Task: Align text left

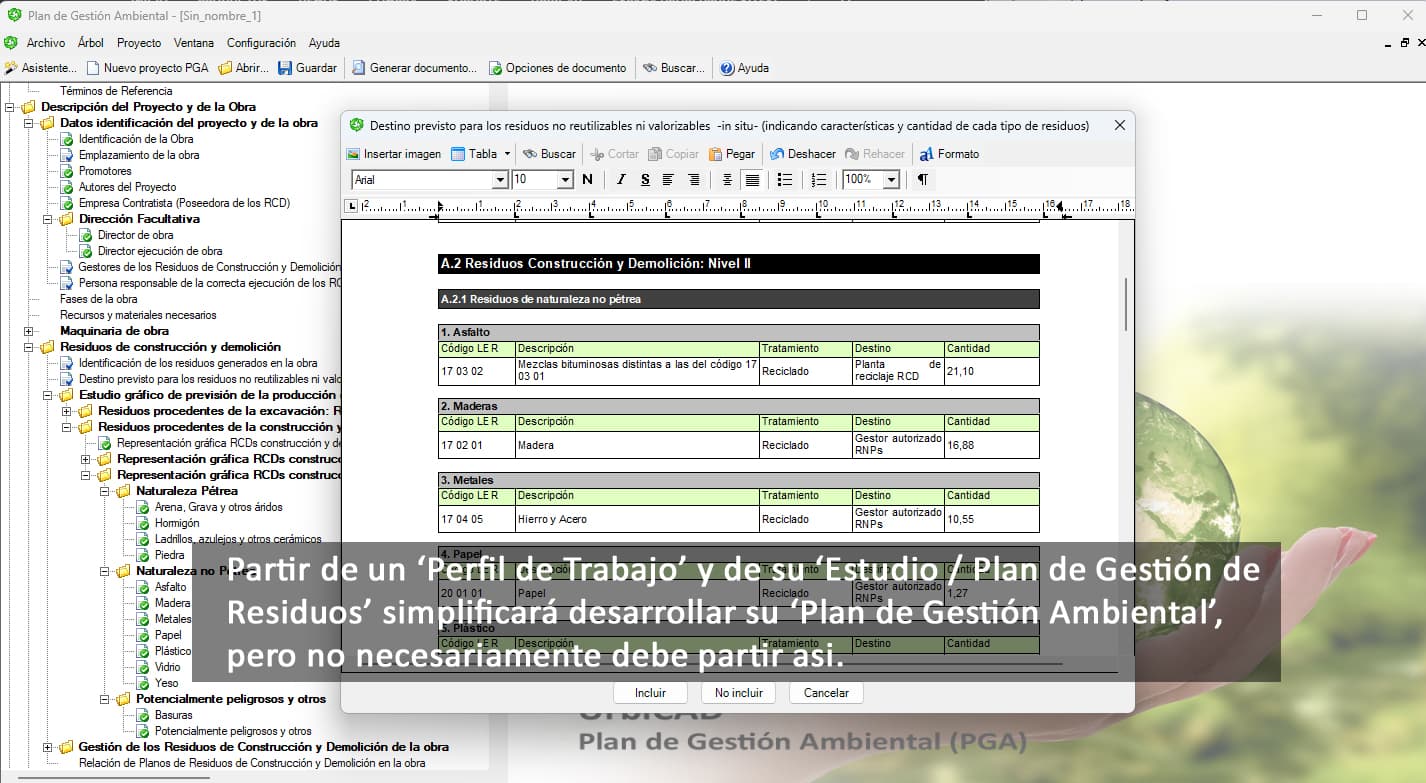Action: 669,180
